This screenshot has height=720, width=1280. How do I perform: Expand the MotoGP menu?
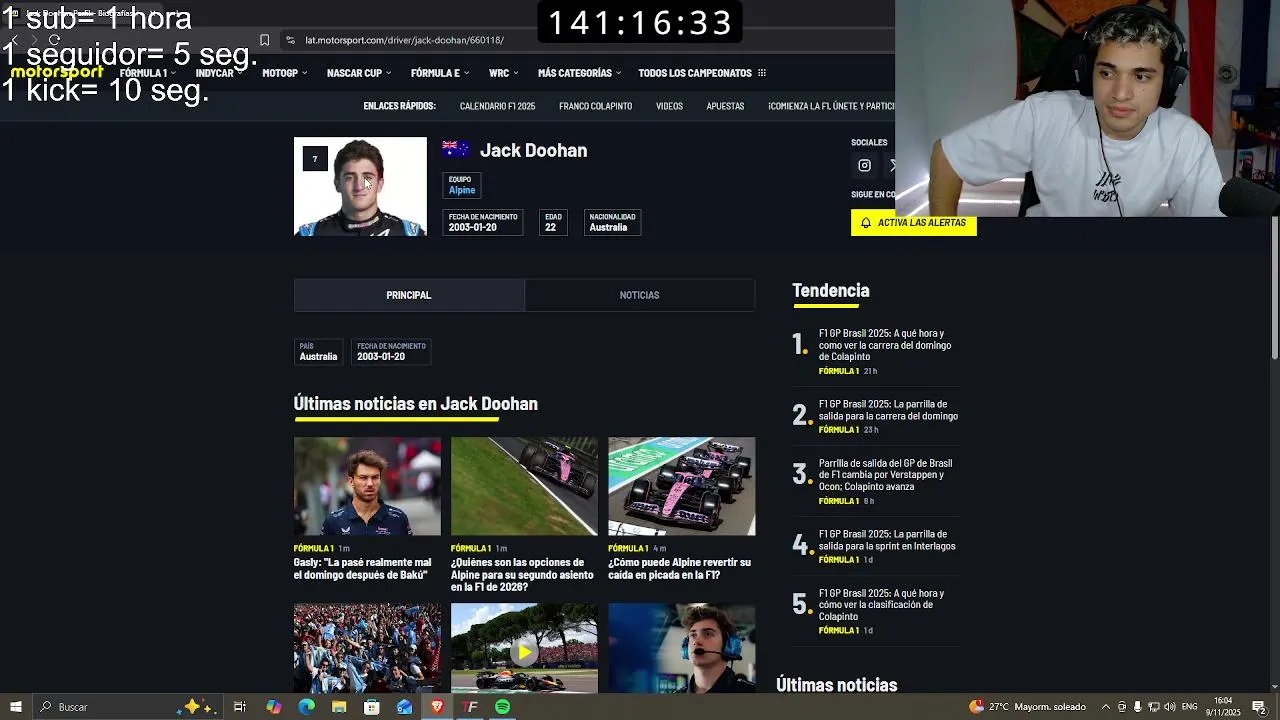[x=284, y=73]
